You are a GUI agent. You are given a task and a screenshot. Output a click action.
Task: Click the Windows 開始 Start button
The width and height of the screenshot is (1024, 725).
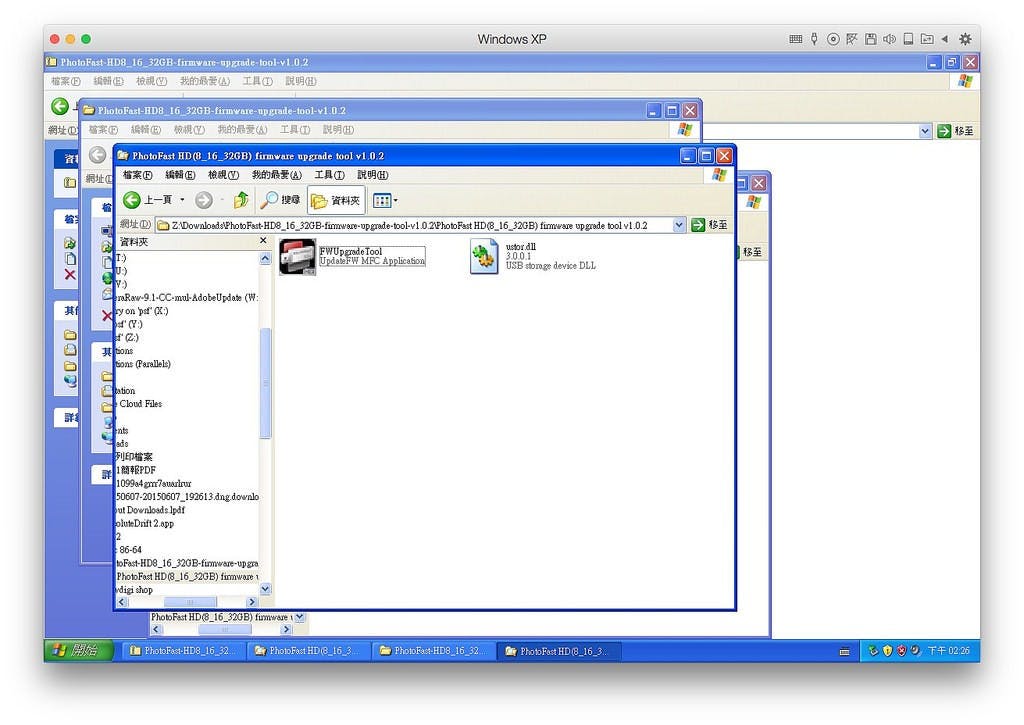[x=73, y=651]
